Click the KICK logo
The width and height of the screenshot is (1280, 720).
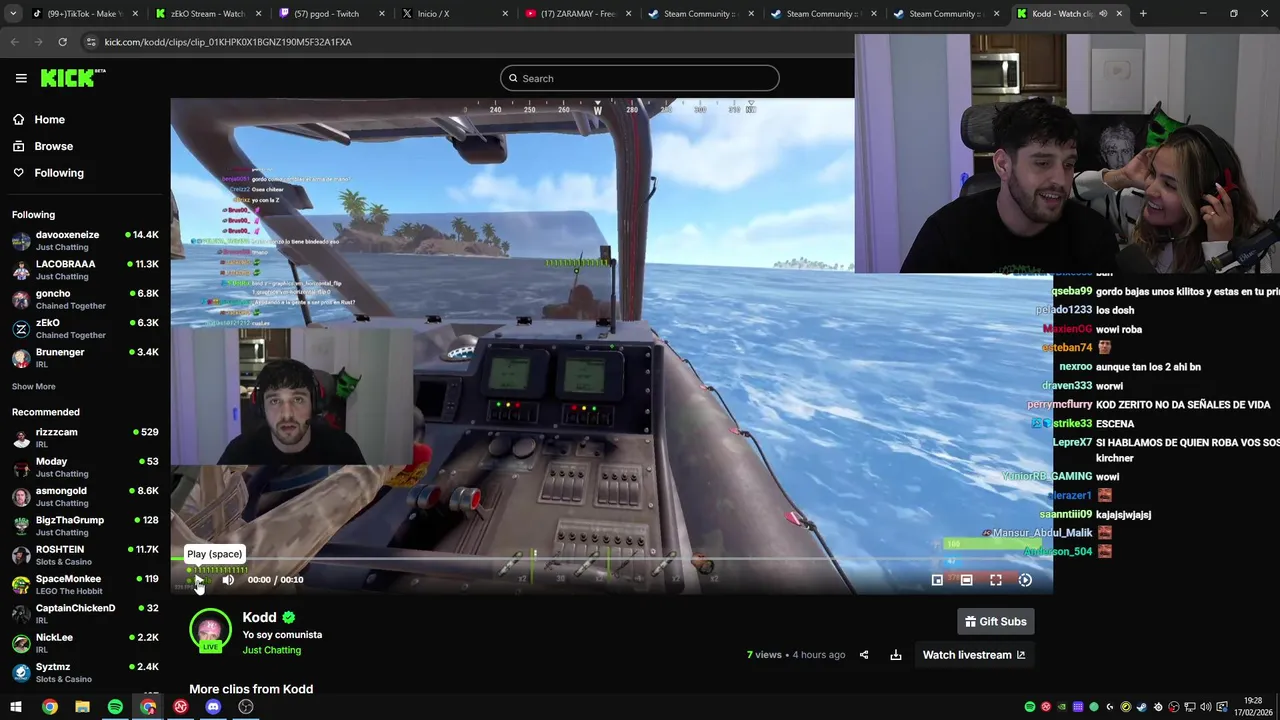pyautogui.click(x=72, y=77)
